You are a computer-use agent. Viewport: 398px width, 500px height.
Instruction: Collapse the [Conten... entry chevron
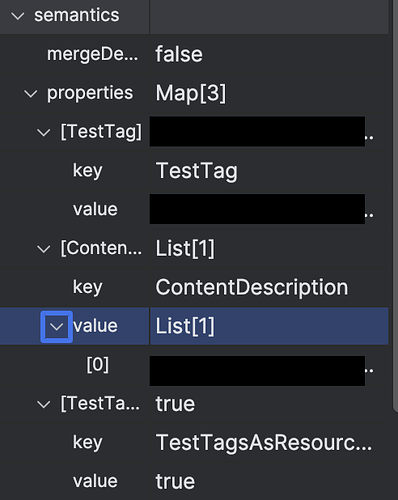click(x=44, y=249)
